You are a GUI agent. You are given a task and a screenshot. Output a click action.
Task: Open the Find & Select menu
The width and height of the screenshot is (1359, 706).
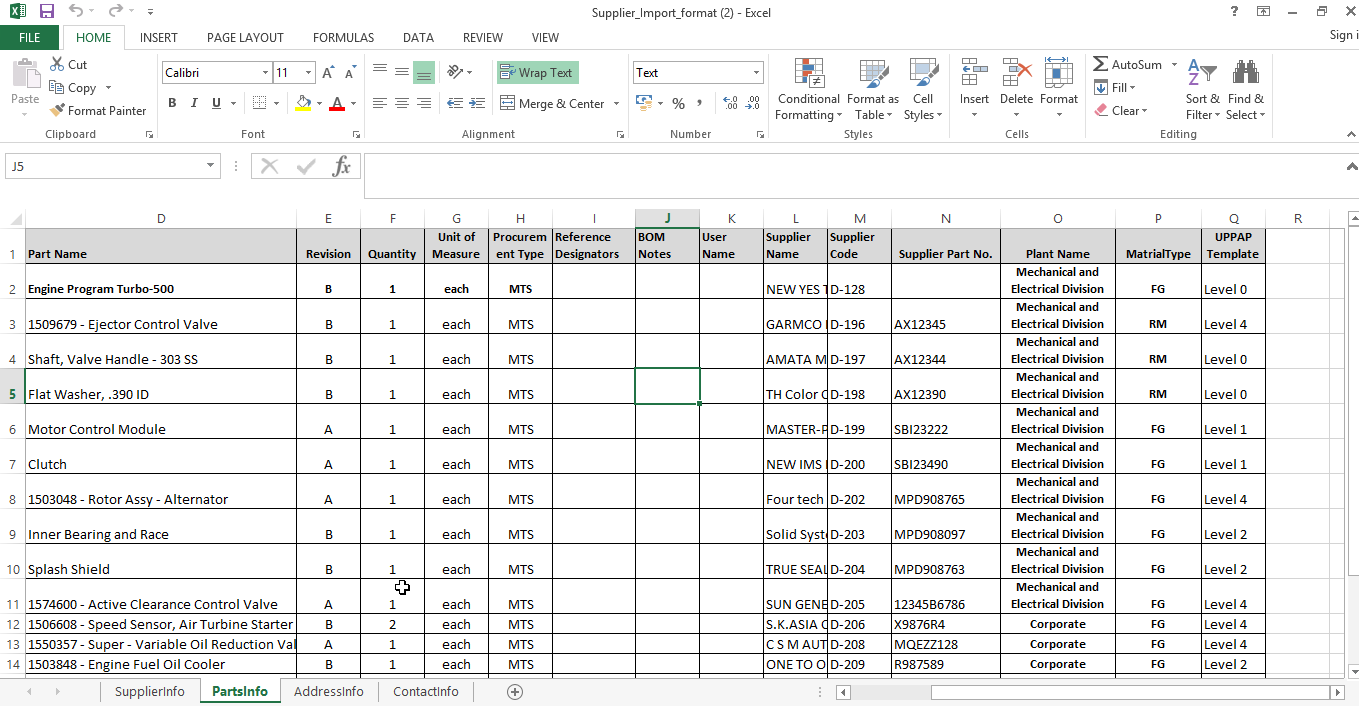1246,89
